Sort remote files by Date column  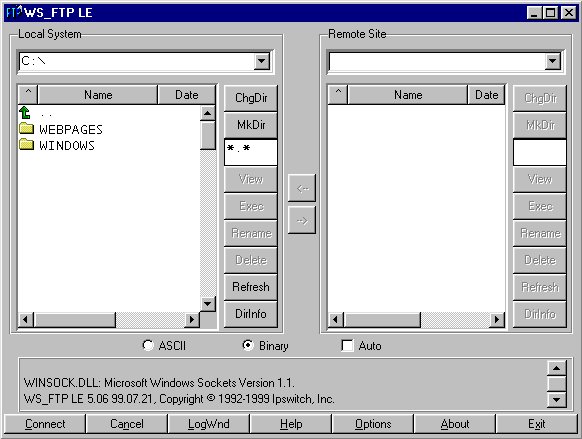pos(486,95)
